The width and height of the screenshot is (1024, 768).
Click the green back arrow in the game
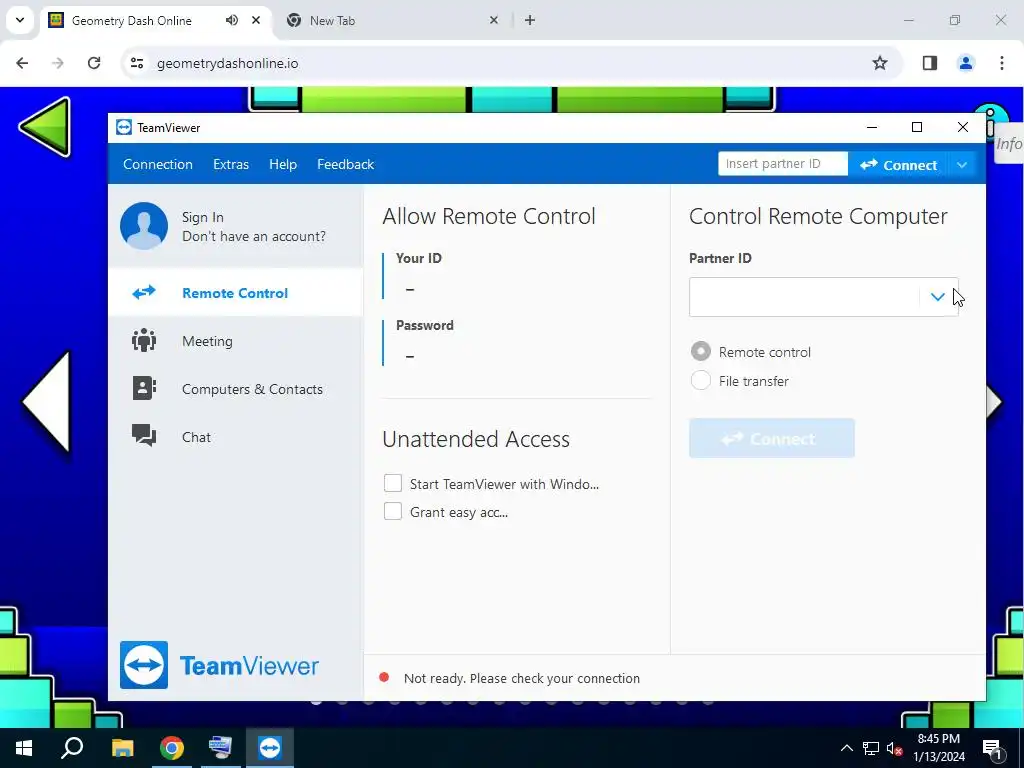46,127
